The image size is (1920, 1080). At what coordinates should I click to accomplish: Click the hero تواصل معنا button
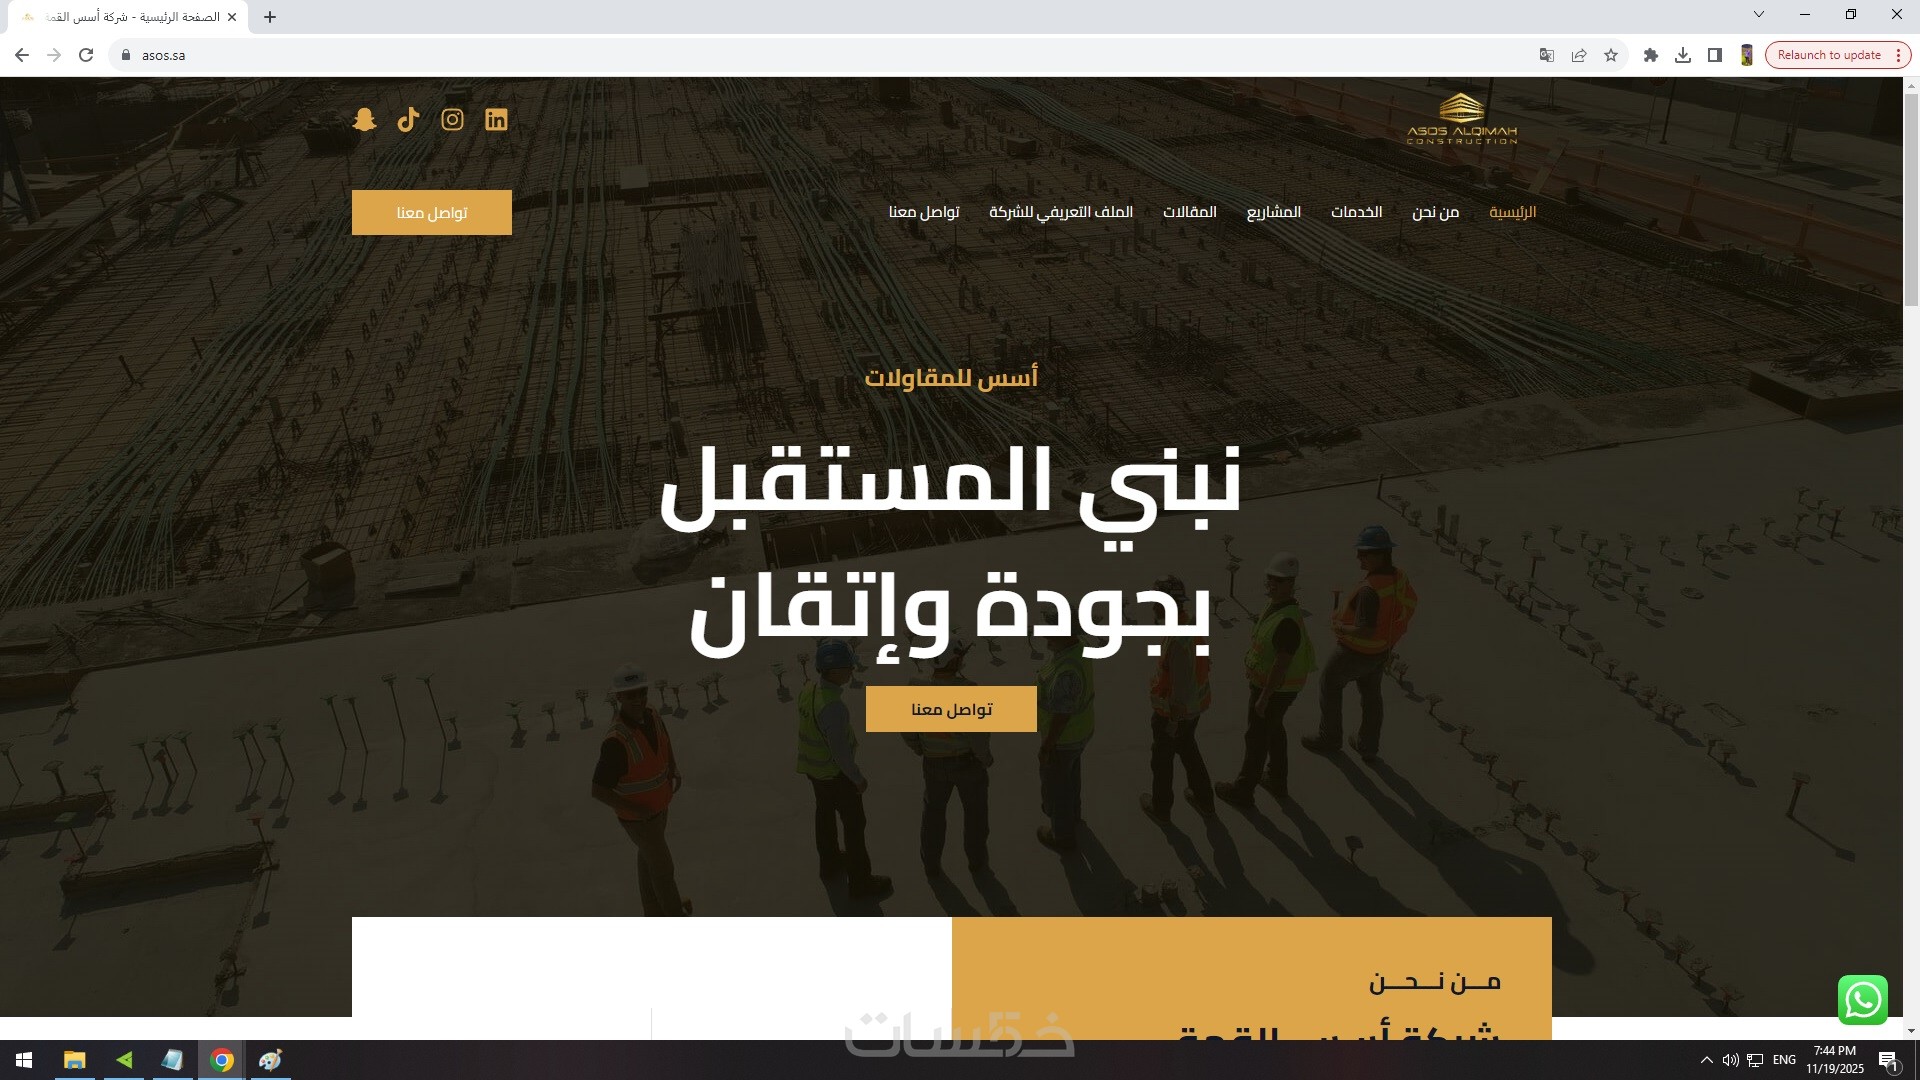(951, 709)
